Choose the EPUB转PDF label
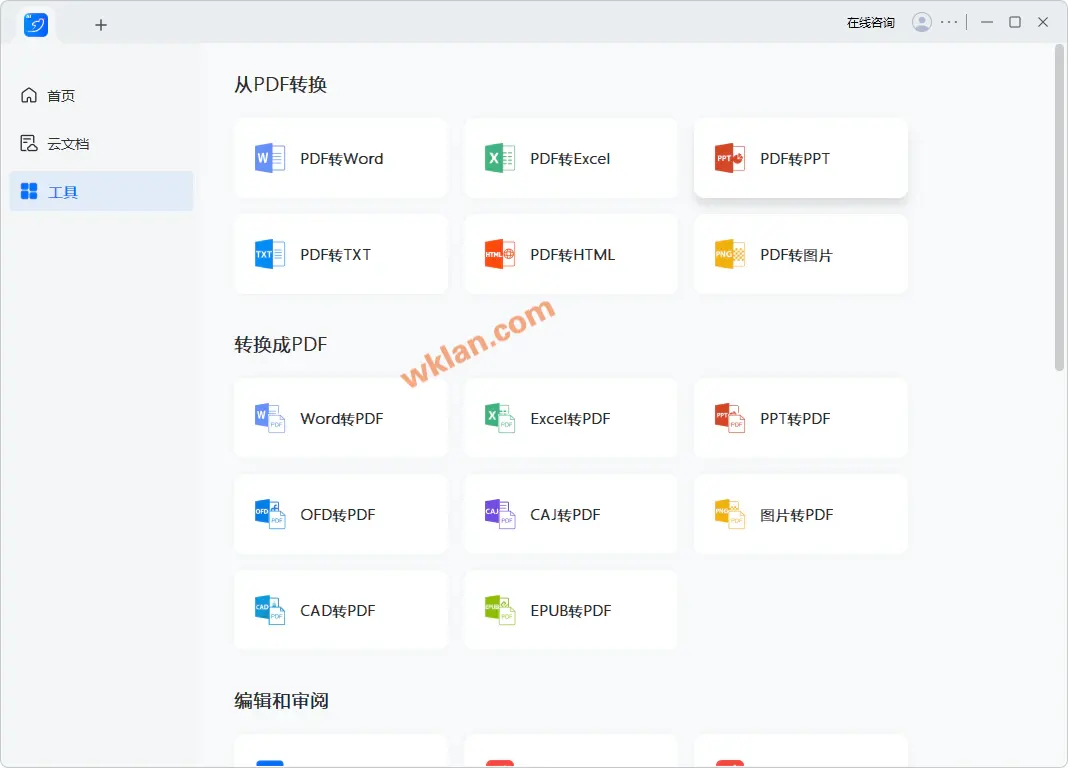Image resolution: width=1068 pixels, height=768 pixels. [x=571, y=611]
